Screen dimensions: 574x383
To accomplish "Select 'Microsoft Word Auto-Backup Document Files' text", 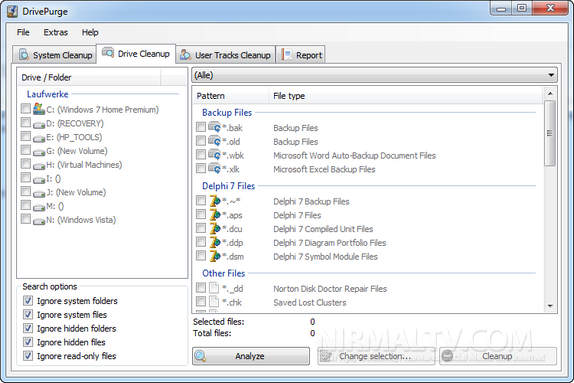I will pos(354,156).
